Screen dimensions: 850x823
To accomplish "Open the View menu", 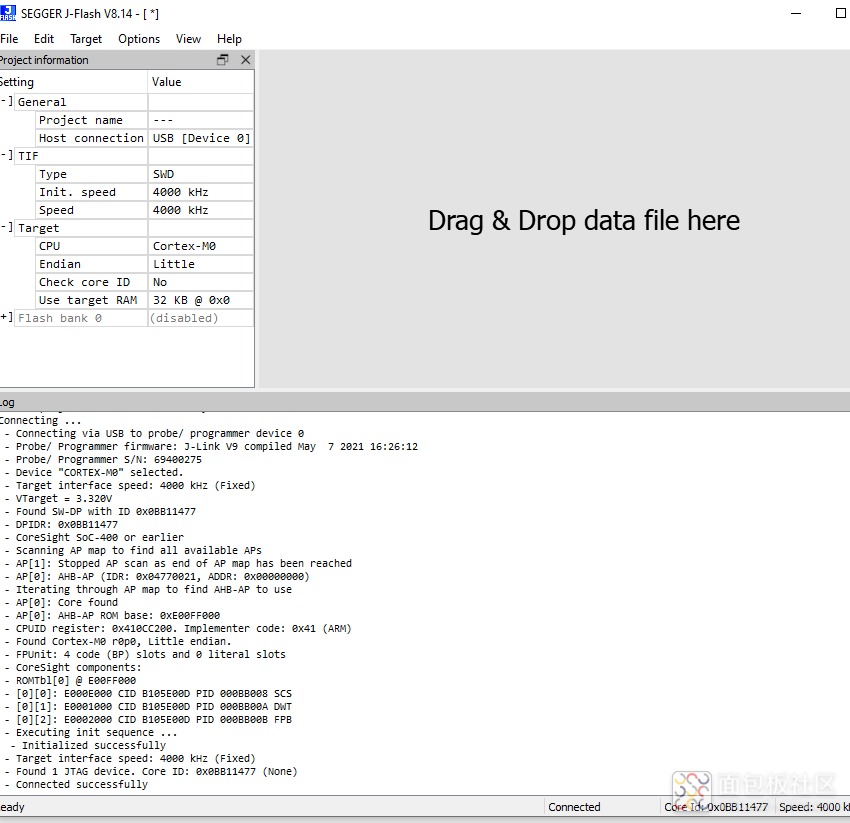I will pyautogui.click(x=188, y=39).
